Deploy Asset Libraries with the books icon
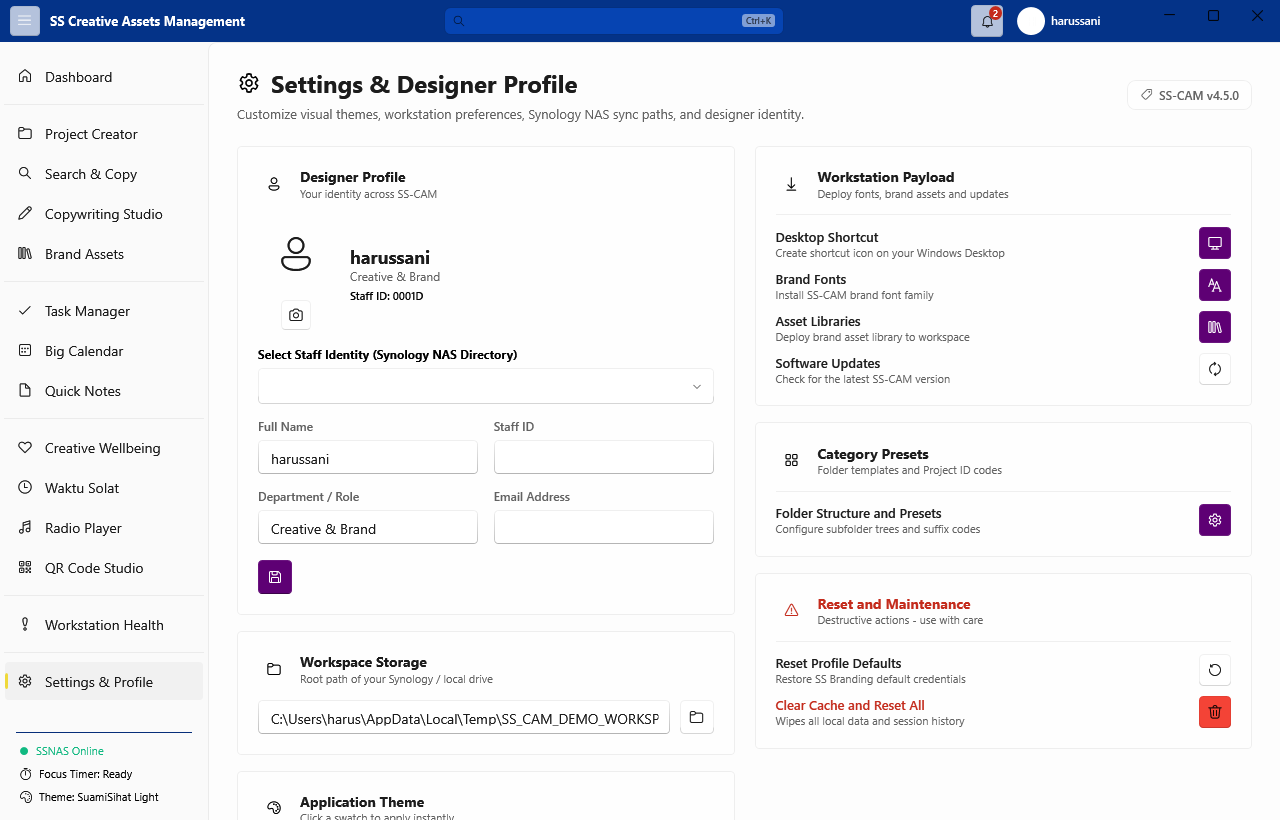Viewport: 1280px width, 820px height. pyautogui.click(x=1215, y=327)
